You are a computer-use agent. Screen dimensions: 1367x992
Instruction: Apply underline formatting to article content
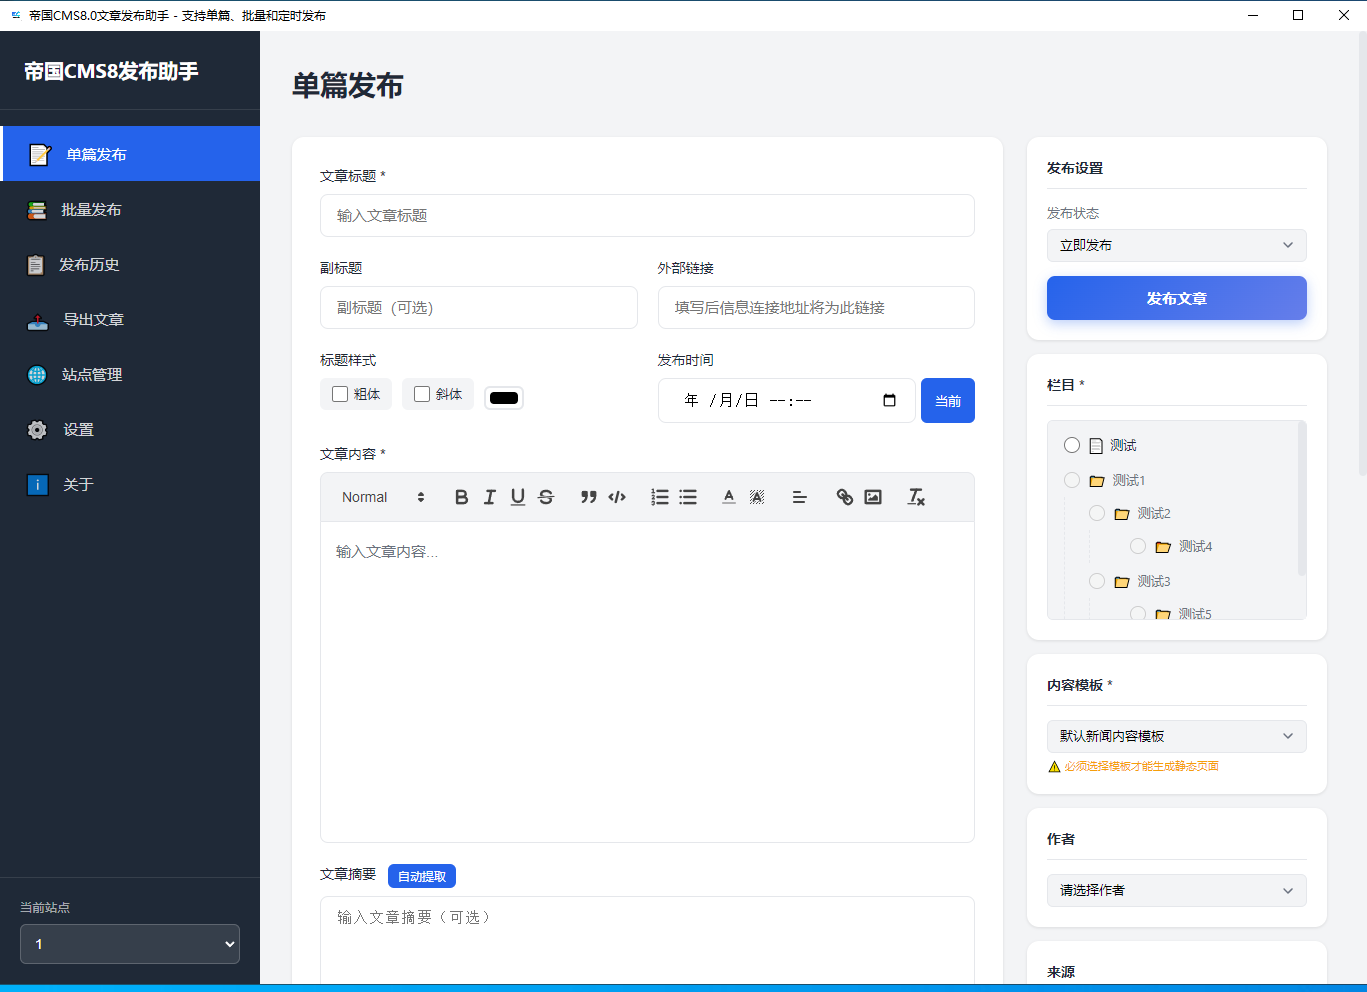517,496
